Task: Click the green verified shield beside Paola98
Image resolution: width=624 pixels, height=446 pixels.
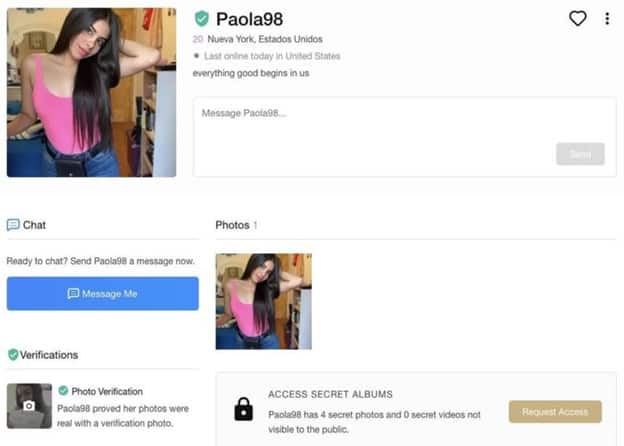Action: 201,19
